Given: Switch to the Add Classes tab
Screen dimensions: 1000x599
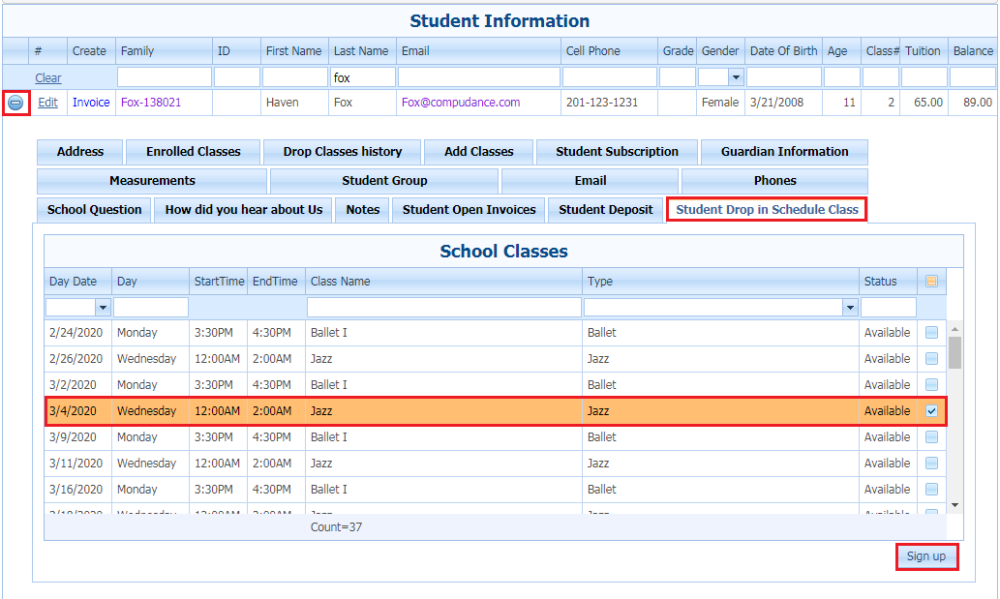Looking at the screenshot, I should click(x=478, y=151).
